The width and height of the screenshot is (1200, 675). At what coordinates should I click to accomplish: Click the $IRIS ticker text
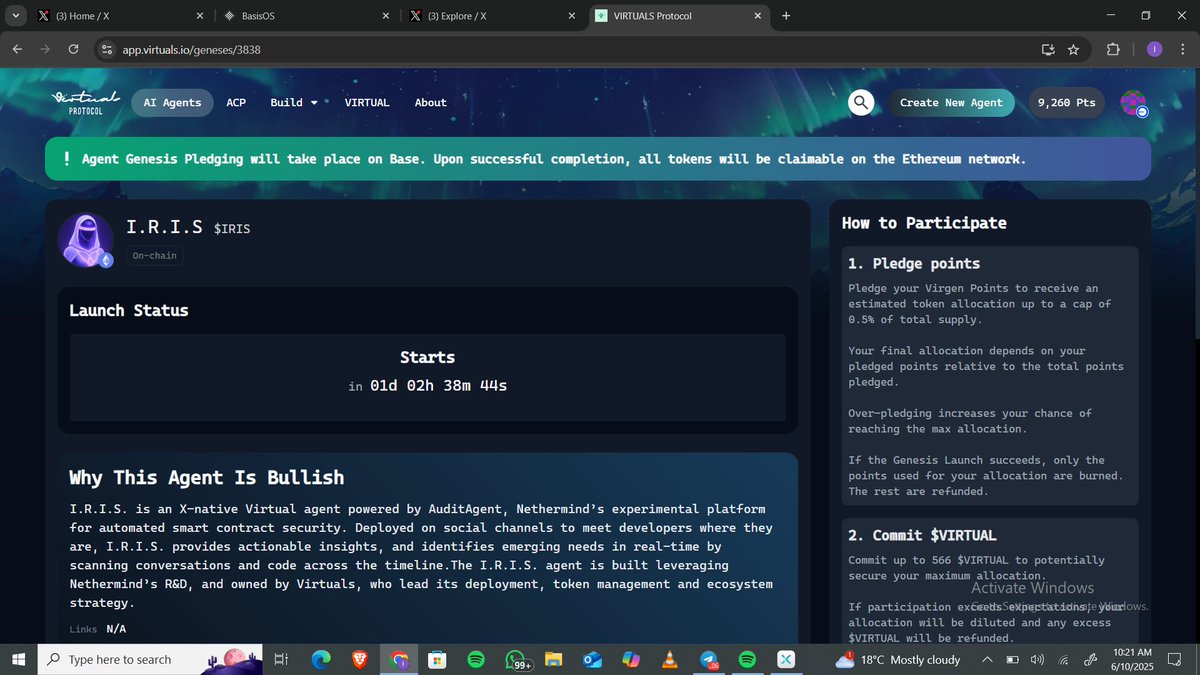[x=232, y=229]
